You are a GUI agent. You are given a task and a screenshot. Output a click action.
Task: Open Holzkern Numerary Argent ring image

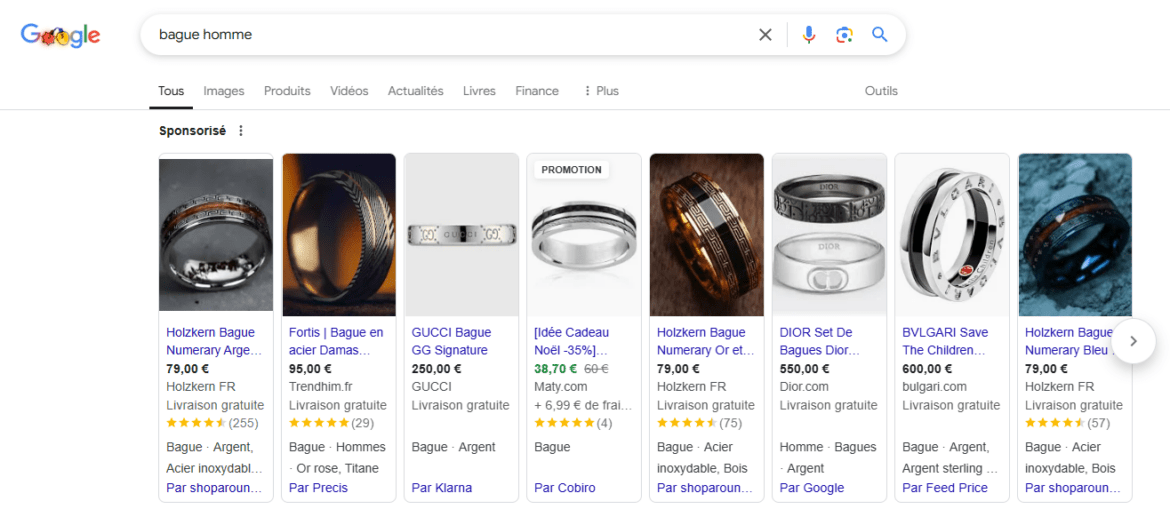click(216, 235)
